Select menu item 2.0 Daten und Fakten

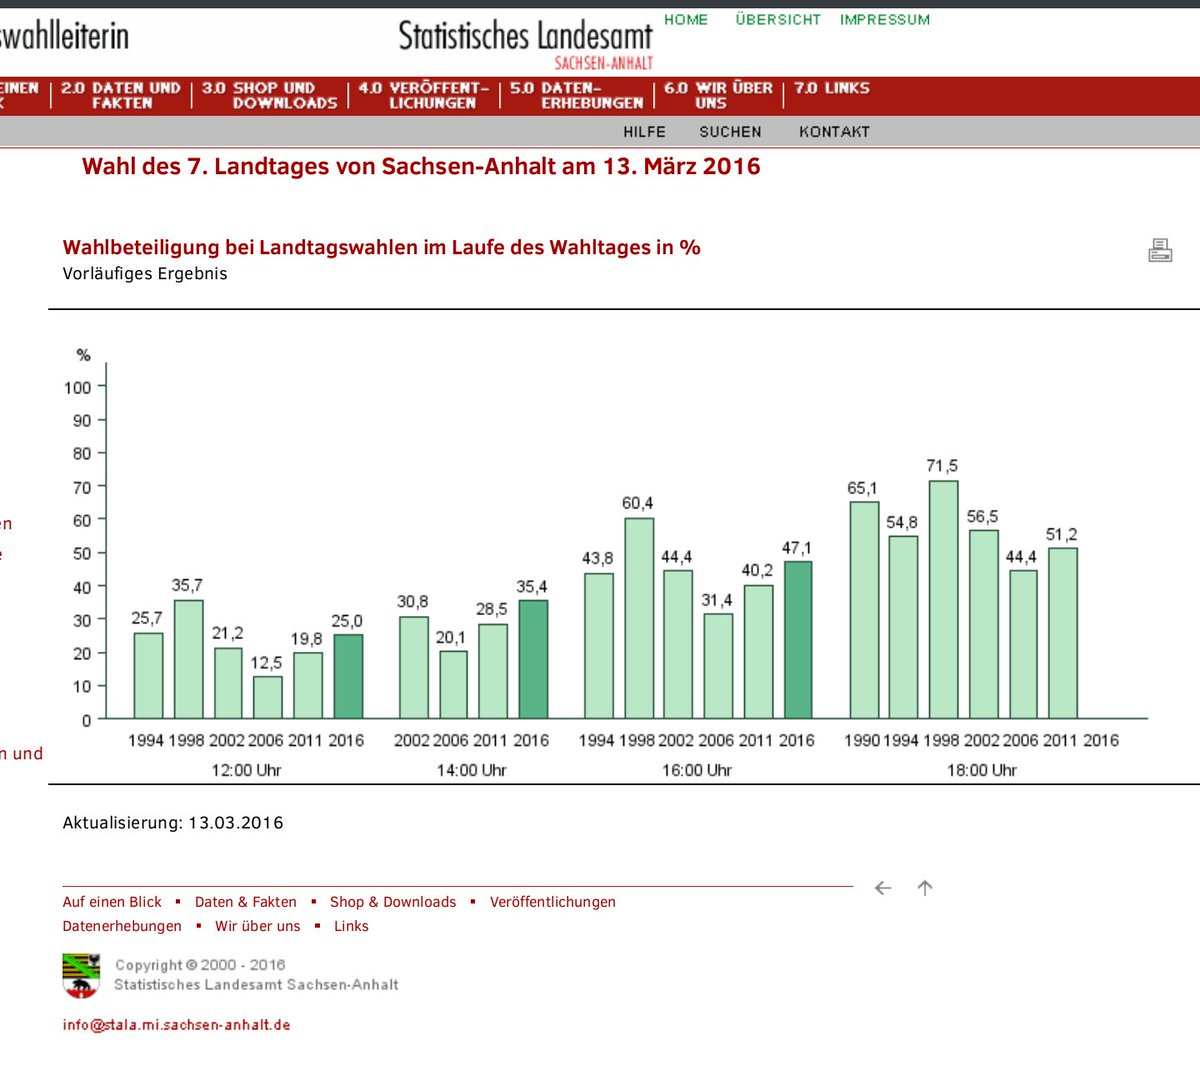[120, 94]
